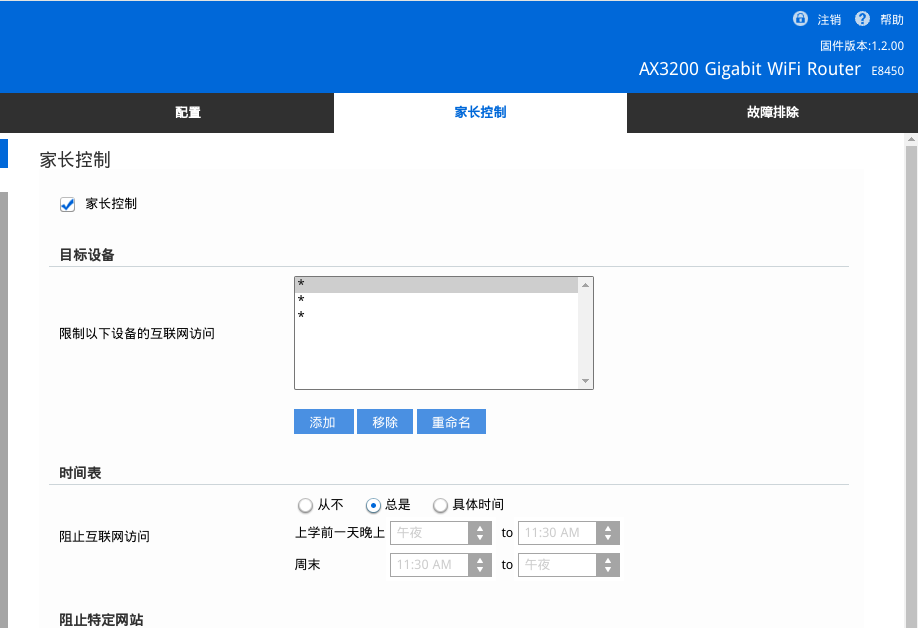Click the logout lock icon
This screenshot has height=628, width=918.
coord(800,19)
